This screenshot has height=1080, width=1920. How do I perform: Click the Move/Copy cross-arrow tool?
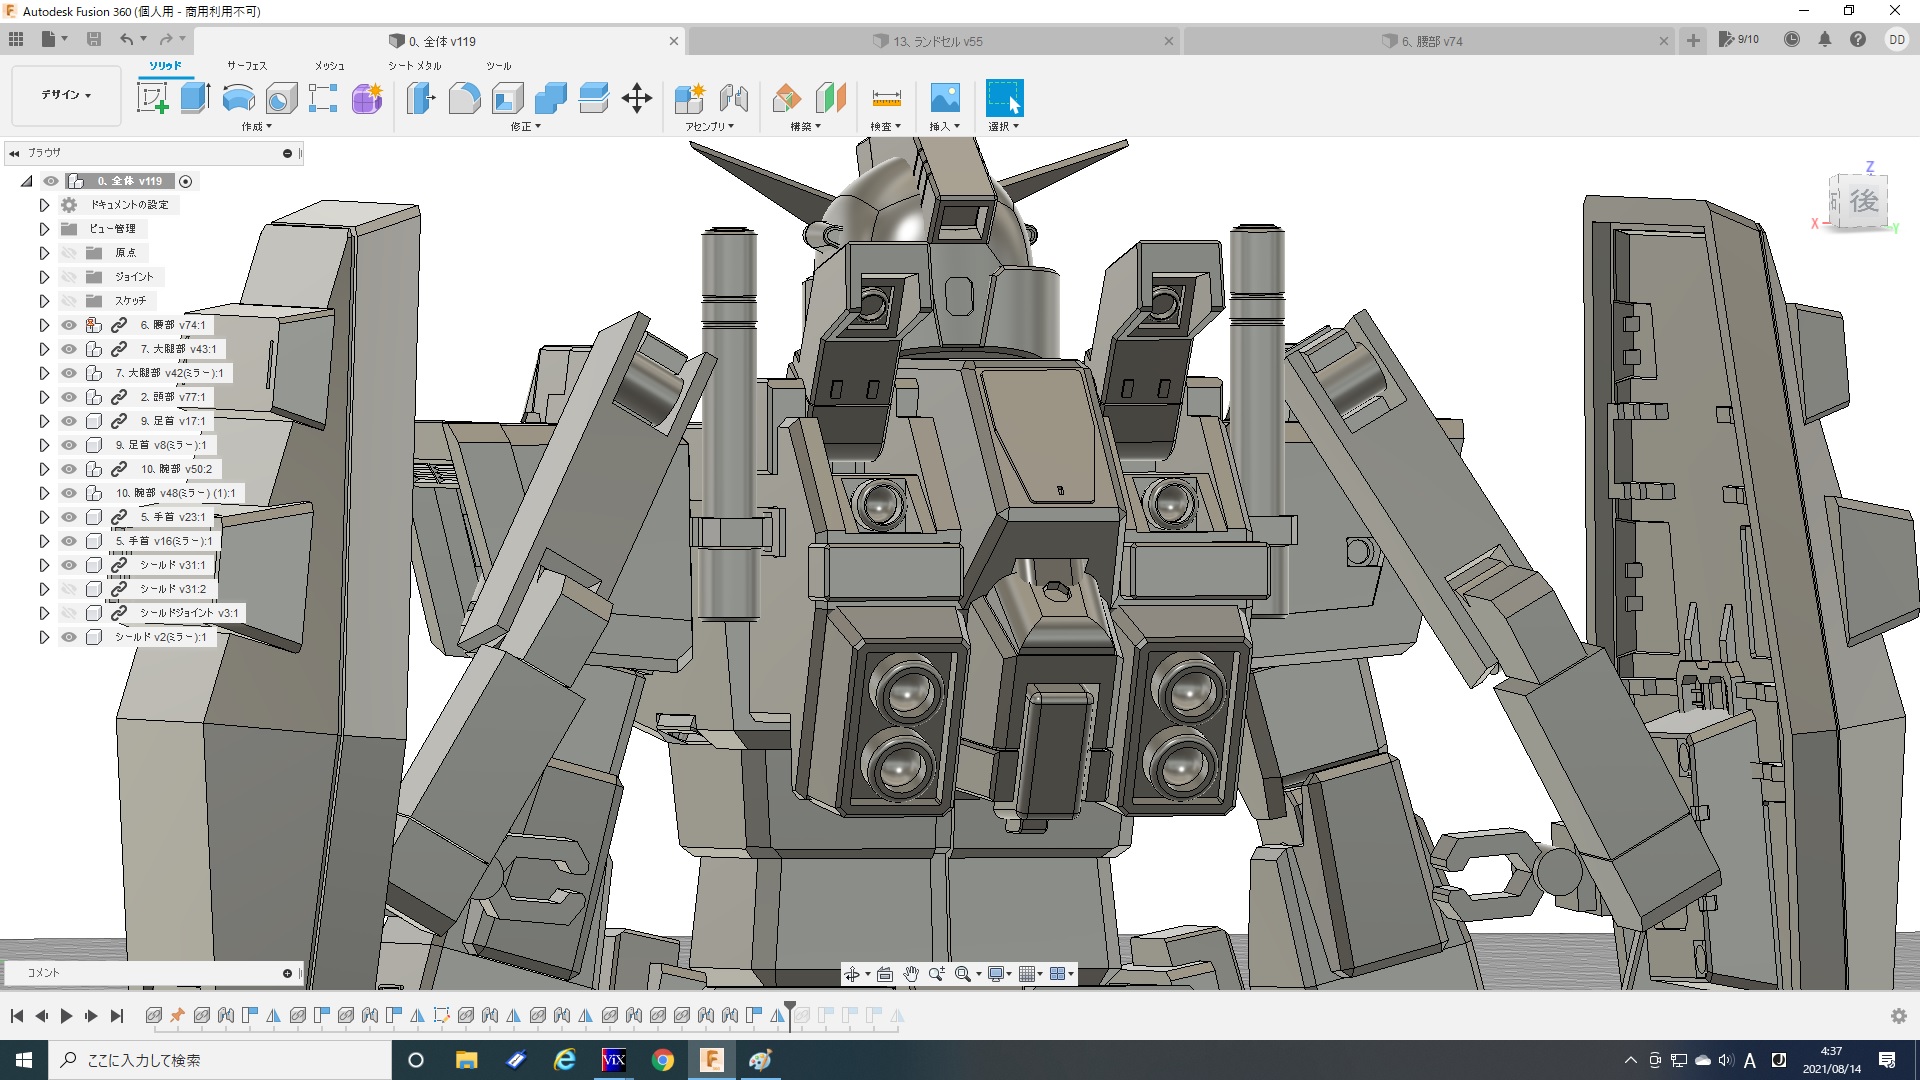click(x=637, y=98)
